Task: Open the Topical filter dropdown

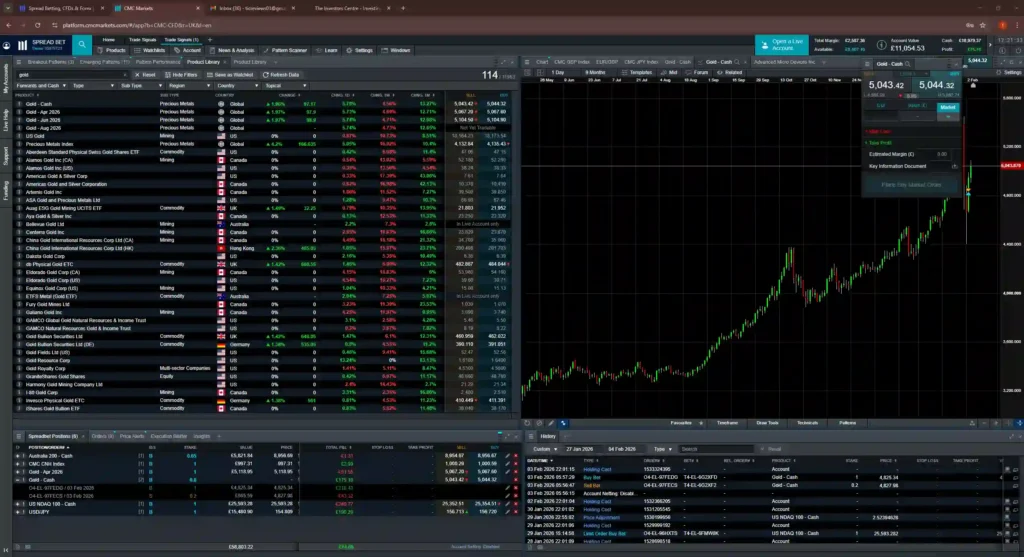Action: [285, 86]
